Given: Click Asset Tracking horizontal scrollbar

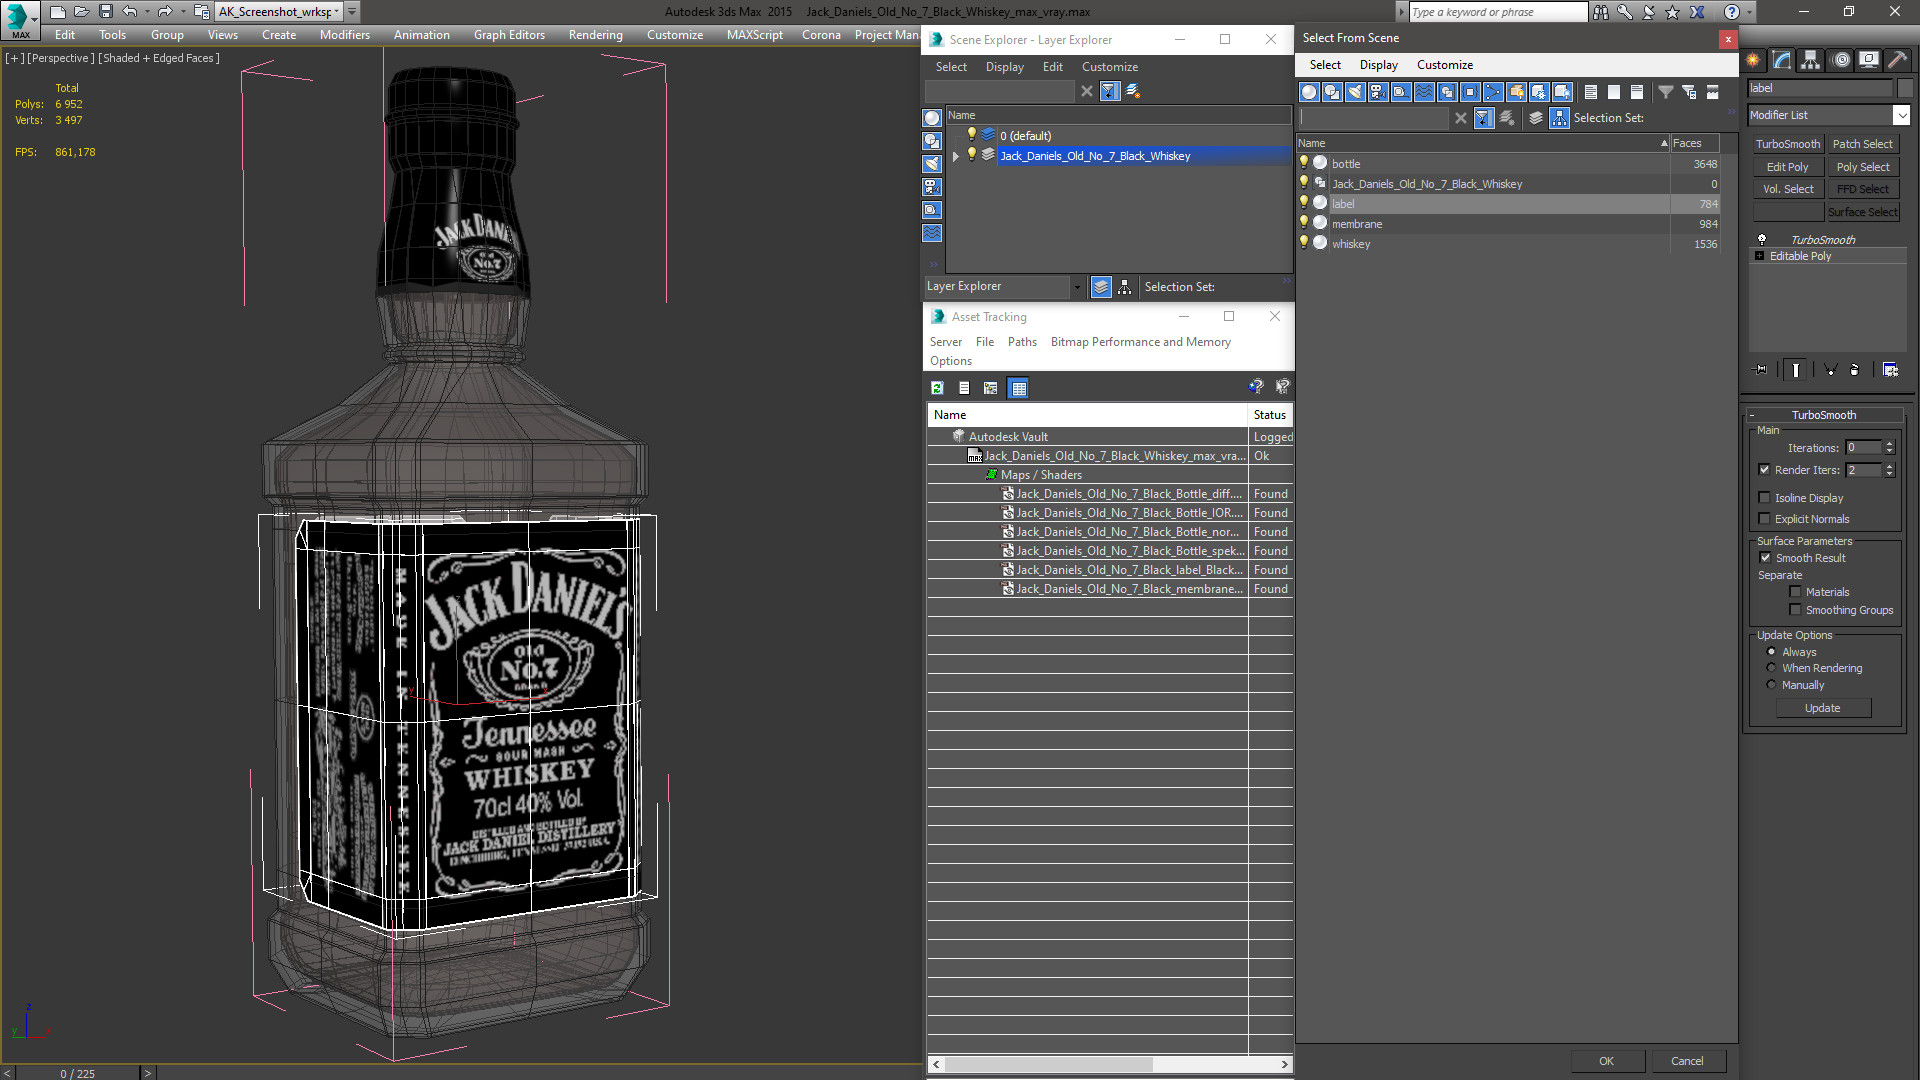Looking at the screenshot, I should (x=1048, y=1064).
